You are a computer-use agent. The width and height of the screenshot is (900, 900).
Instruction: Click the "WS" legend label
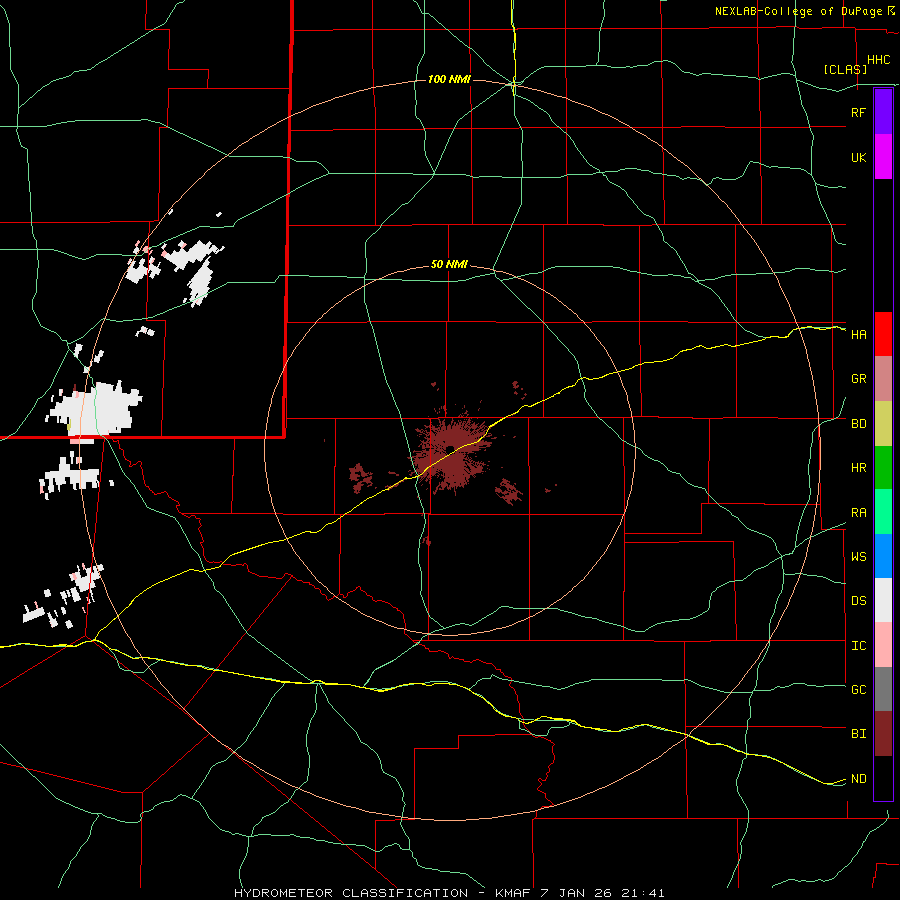(x=858, y=556)
